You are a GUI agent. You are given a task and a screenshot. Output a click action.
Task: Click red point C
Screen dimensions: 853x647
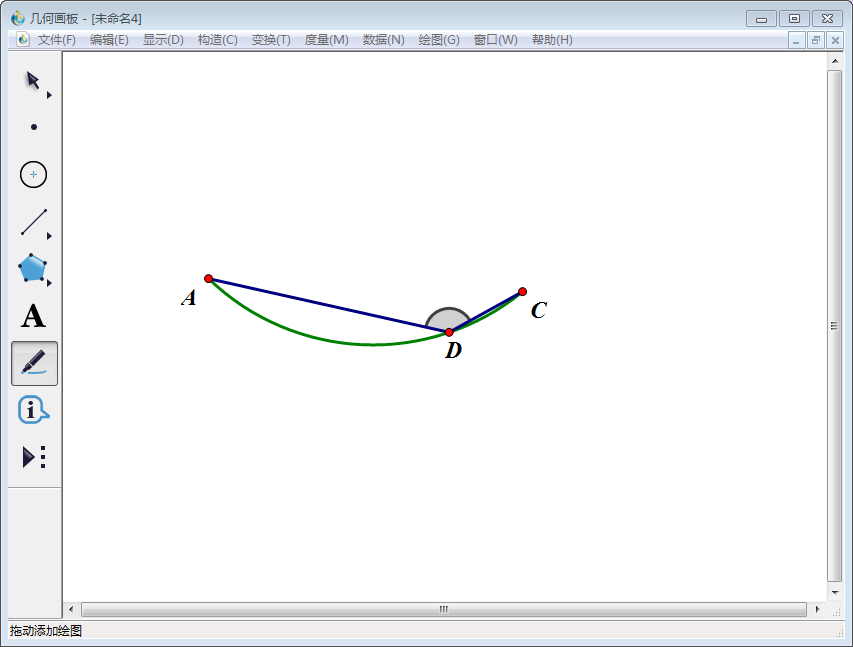(x=522, y=292)
